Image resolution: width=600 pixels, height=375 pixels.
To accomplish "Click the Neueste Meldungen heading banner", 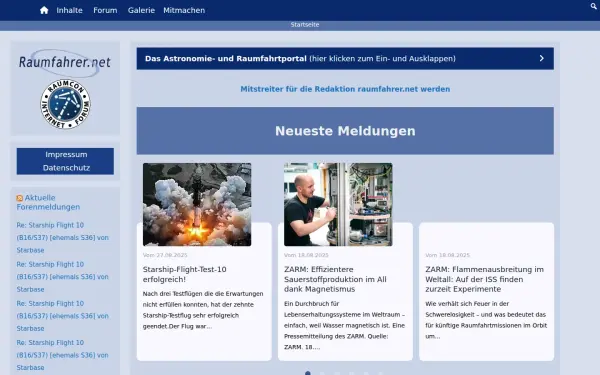I will (x=345, y=131).
